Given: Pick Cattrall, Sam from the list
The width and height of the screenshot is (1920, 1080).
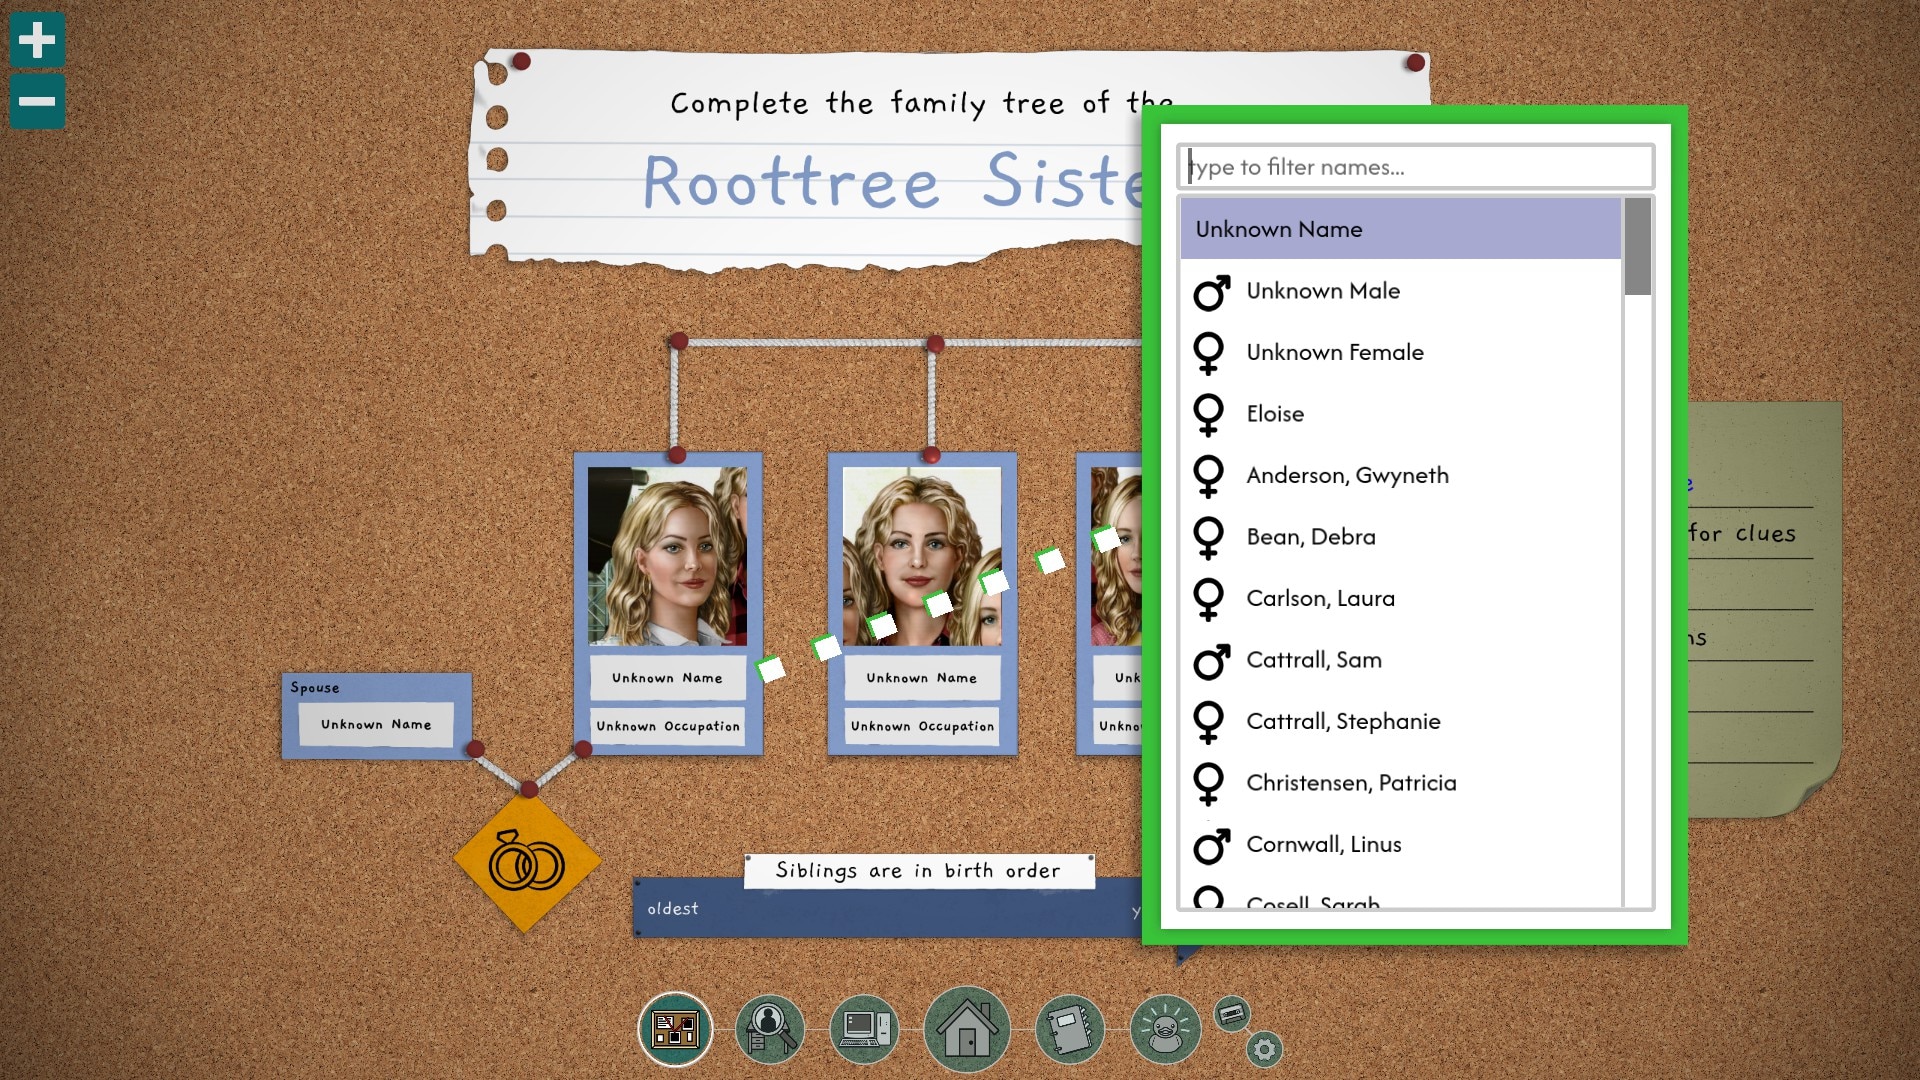Looking at the screenshot, I should [1313, 660].
